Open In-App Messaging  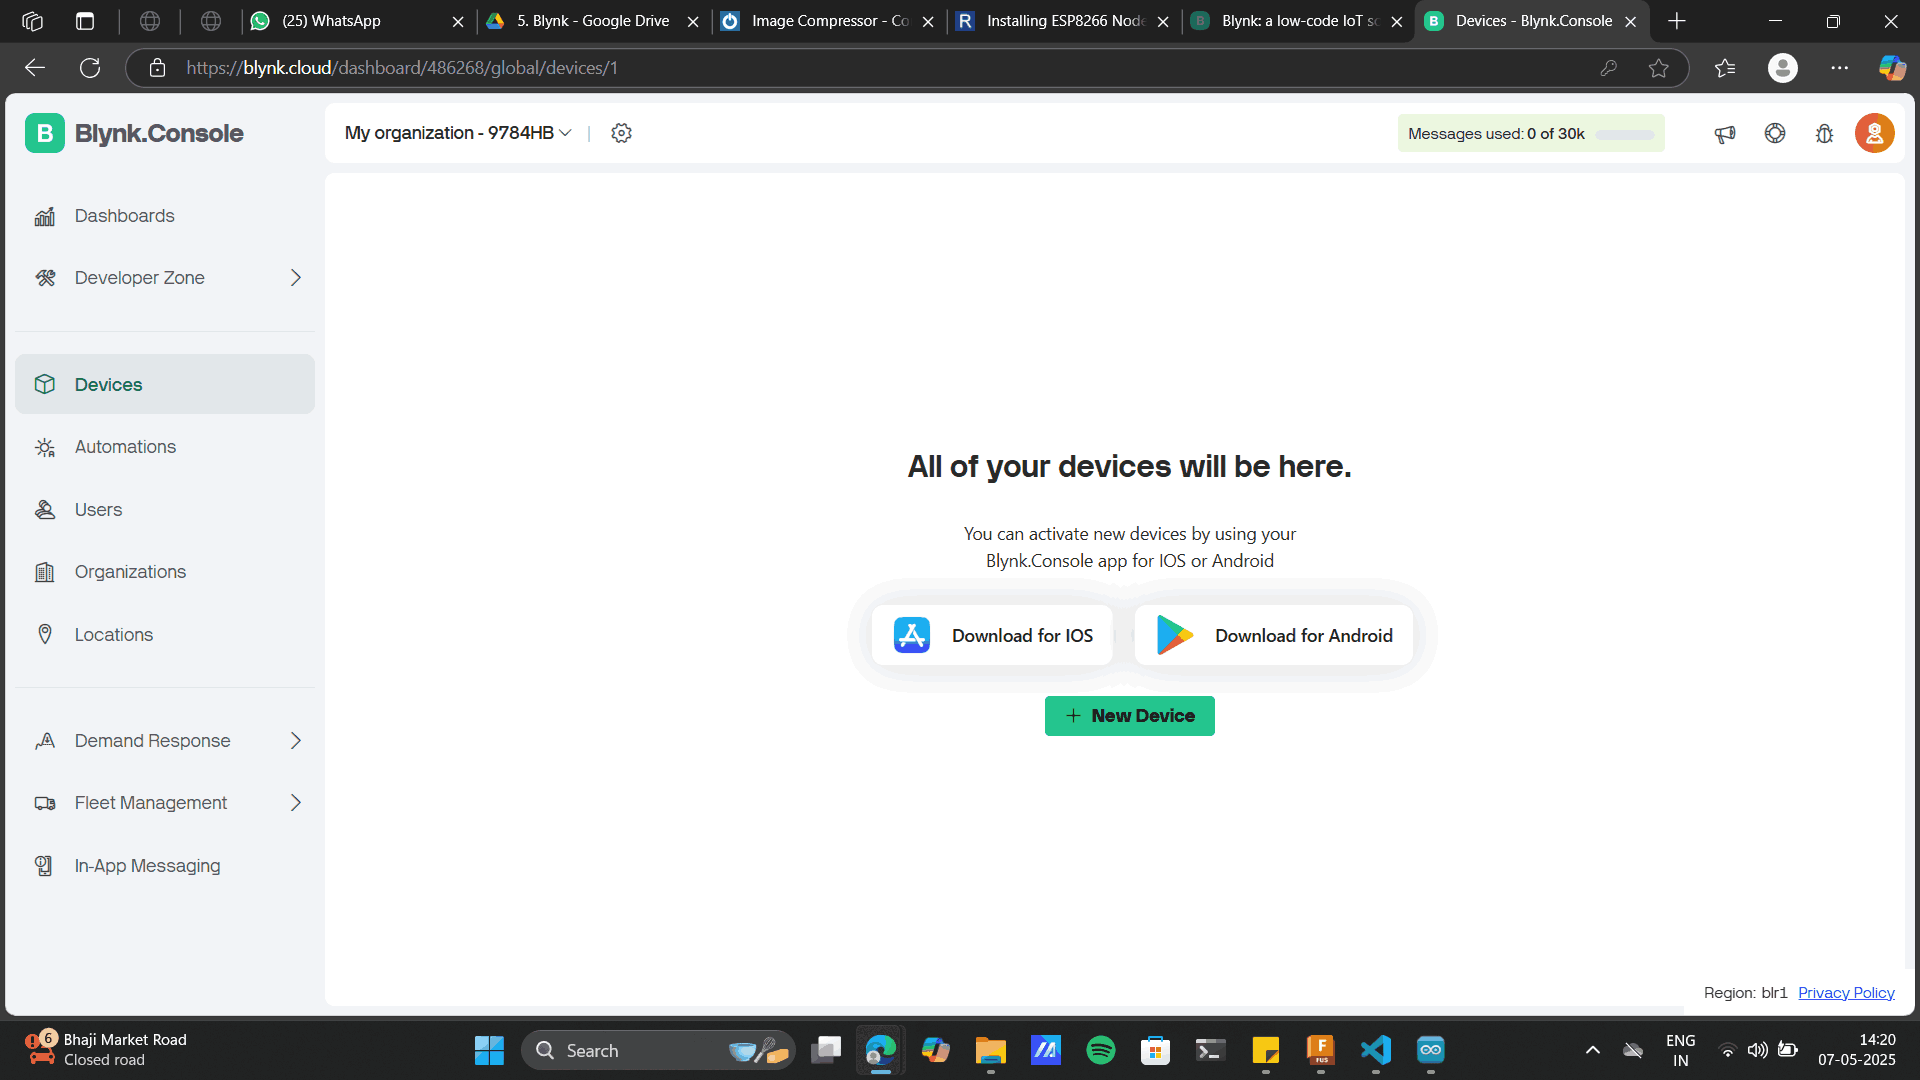point(165,866)
